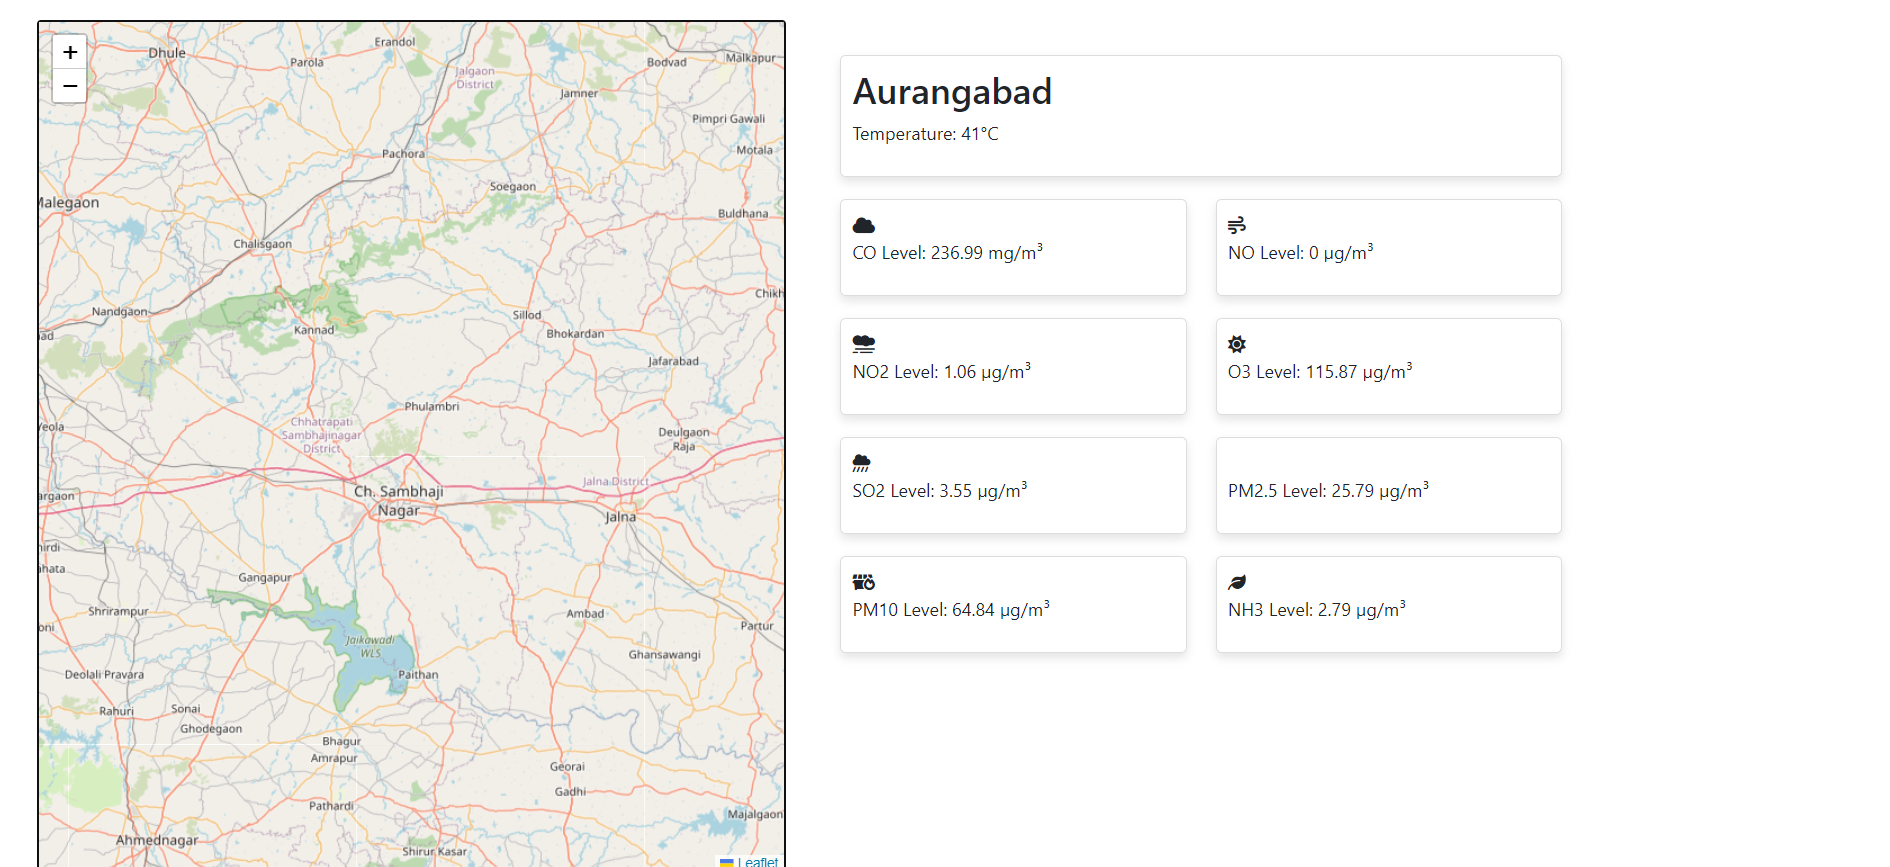Click the map zoom in plus button
The height and width of the screenshot is (867, 1890).
70,52
